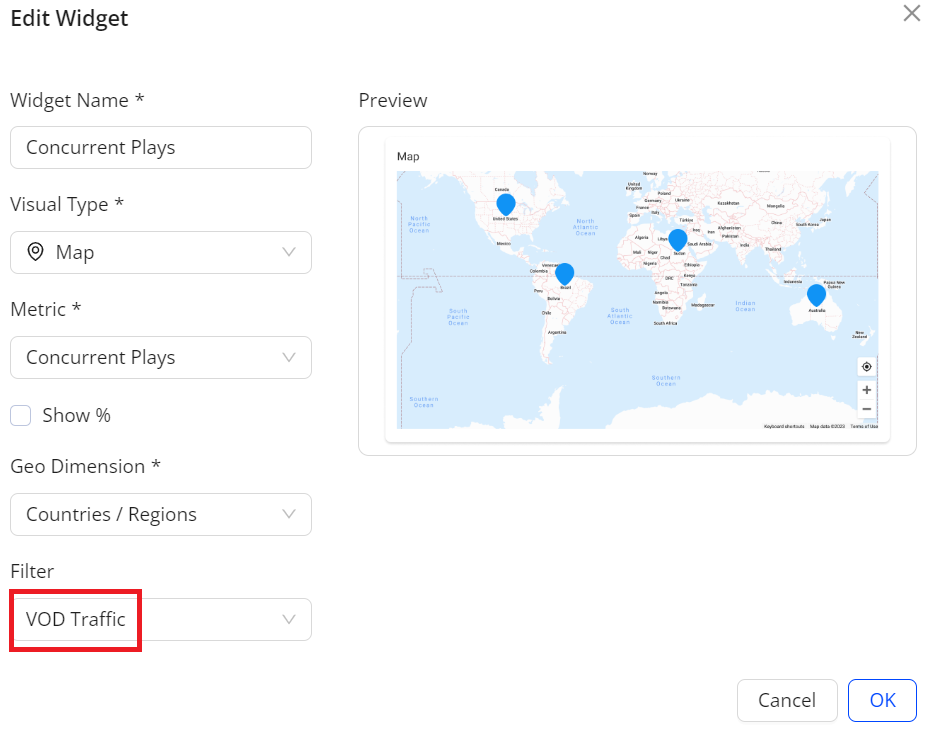The width and height of the screenshot is (929, 734).
Task: Zoom in the map with plus button
Action: pos(866,390)
